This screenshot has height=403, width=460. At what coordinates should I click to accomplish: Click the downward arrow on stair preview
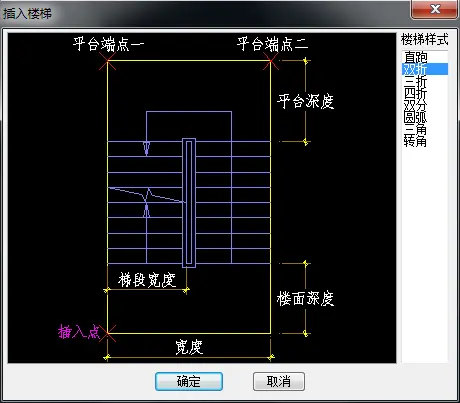pos(146,148)
